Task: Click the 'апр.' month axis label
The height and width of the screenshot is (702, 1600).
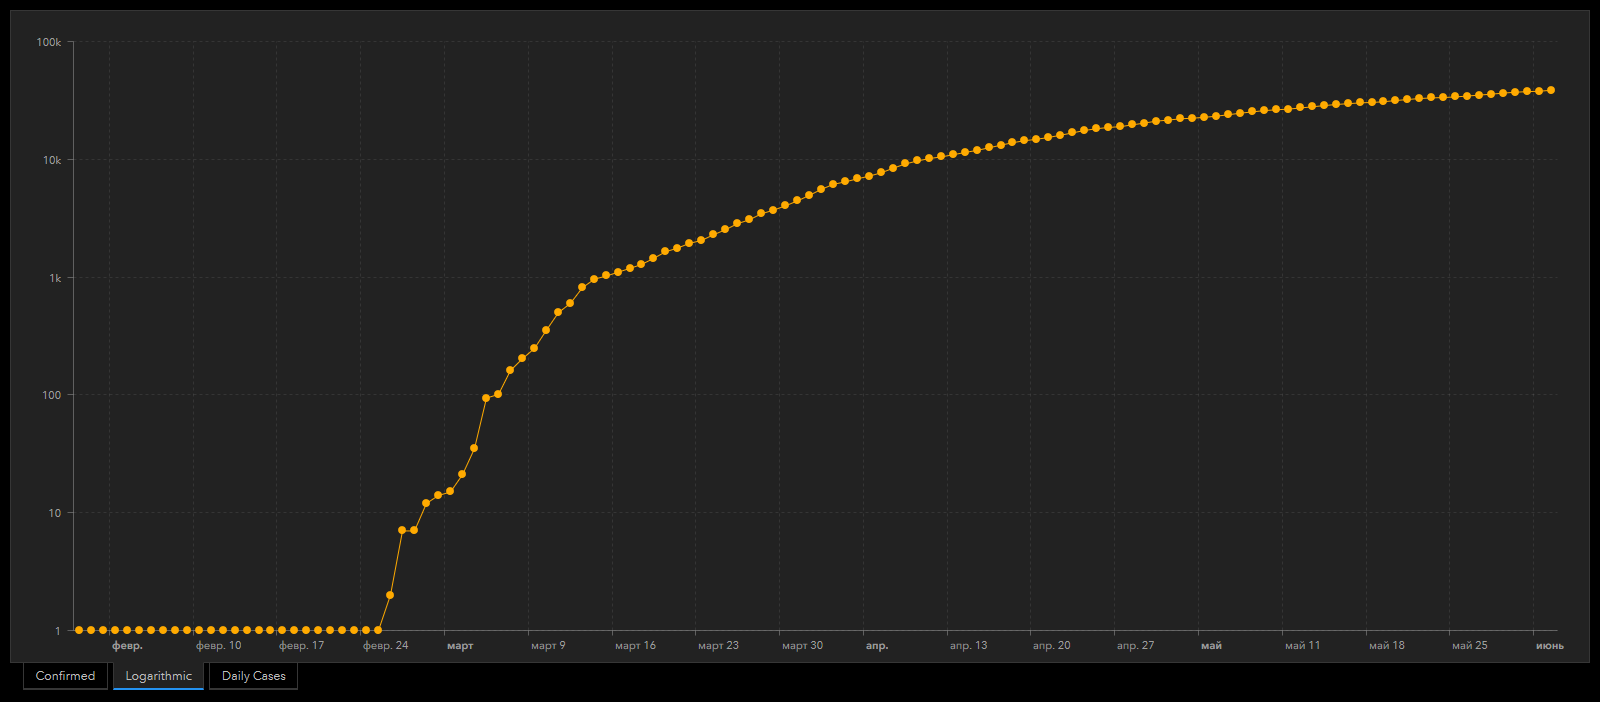Action: click(x=877, y=646)
